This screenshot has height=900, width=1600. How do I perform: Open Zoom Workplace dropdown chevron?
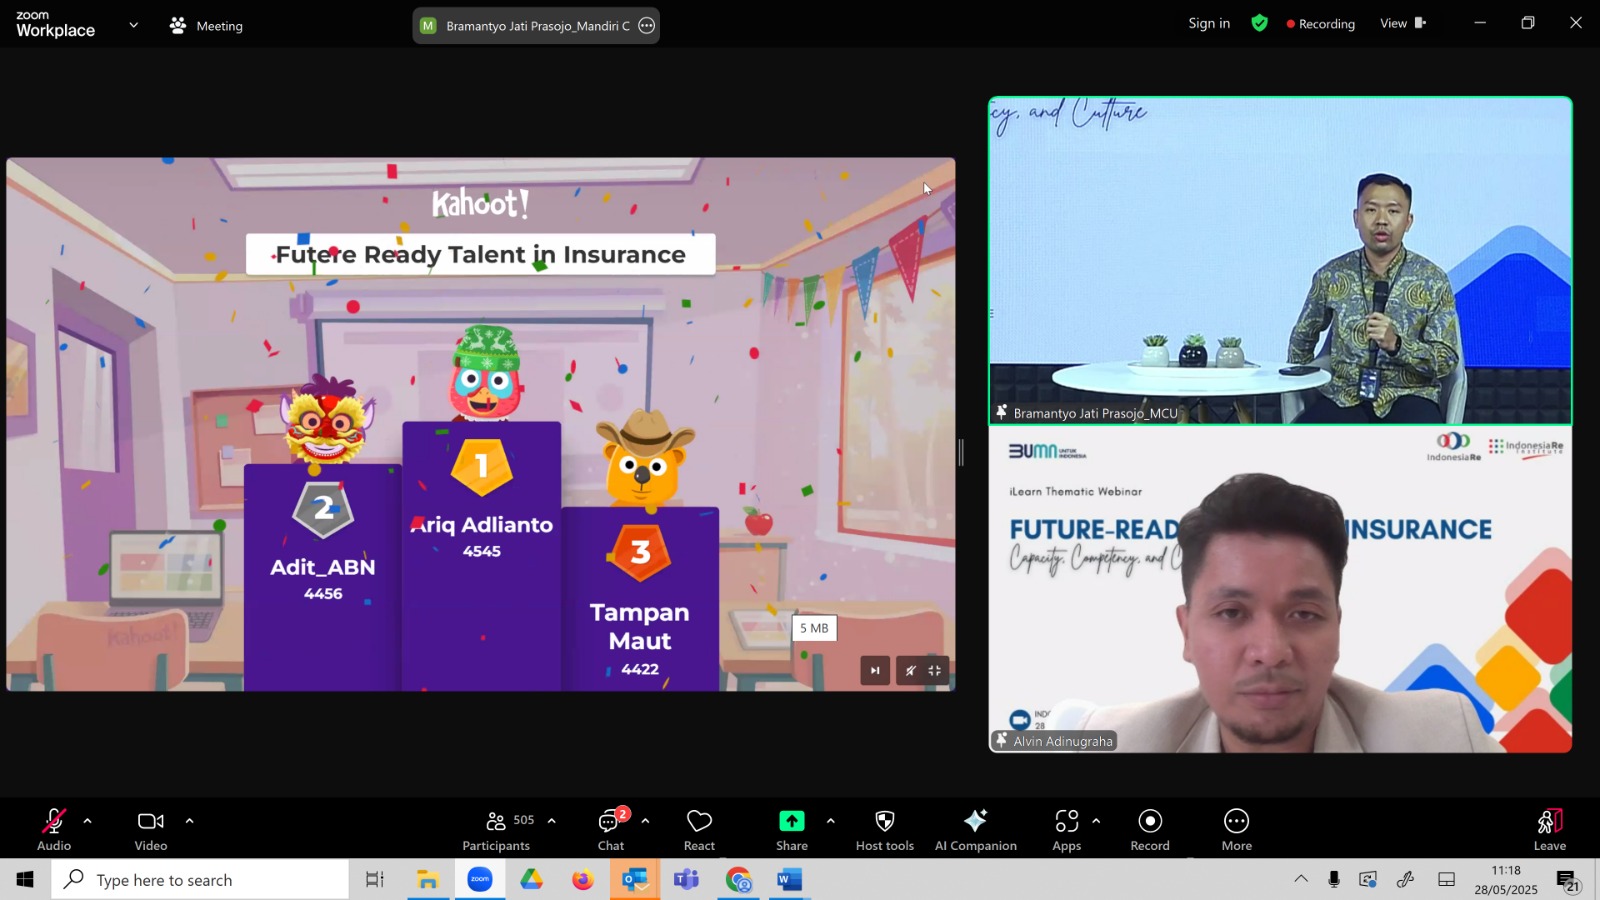click(133, 25)
